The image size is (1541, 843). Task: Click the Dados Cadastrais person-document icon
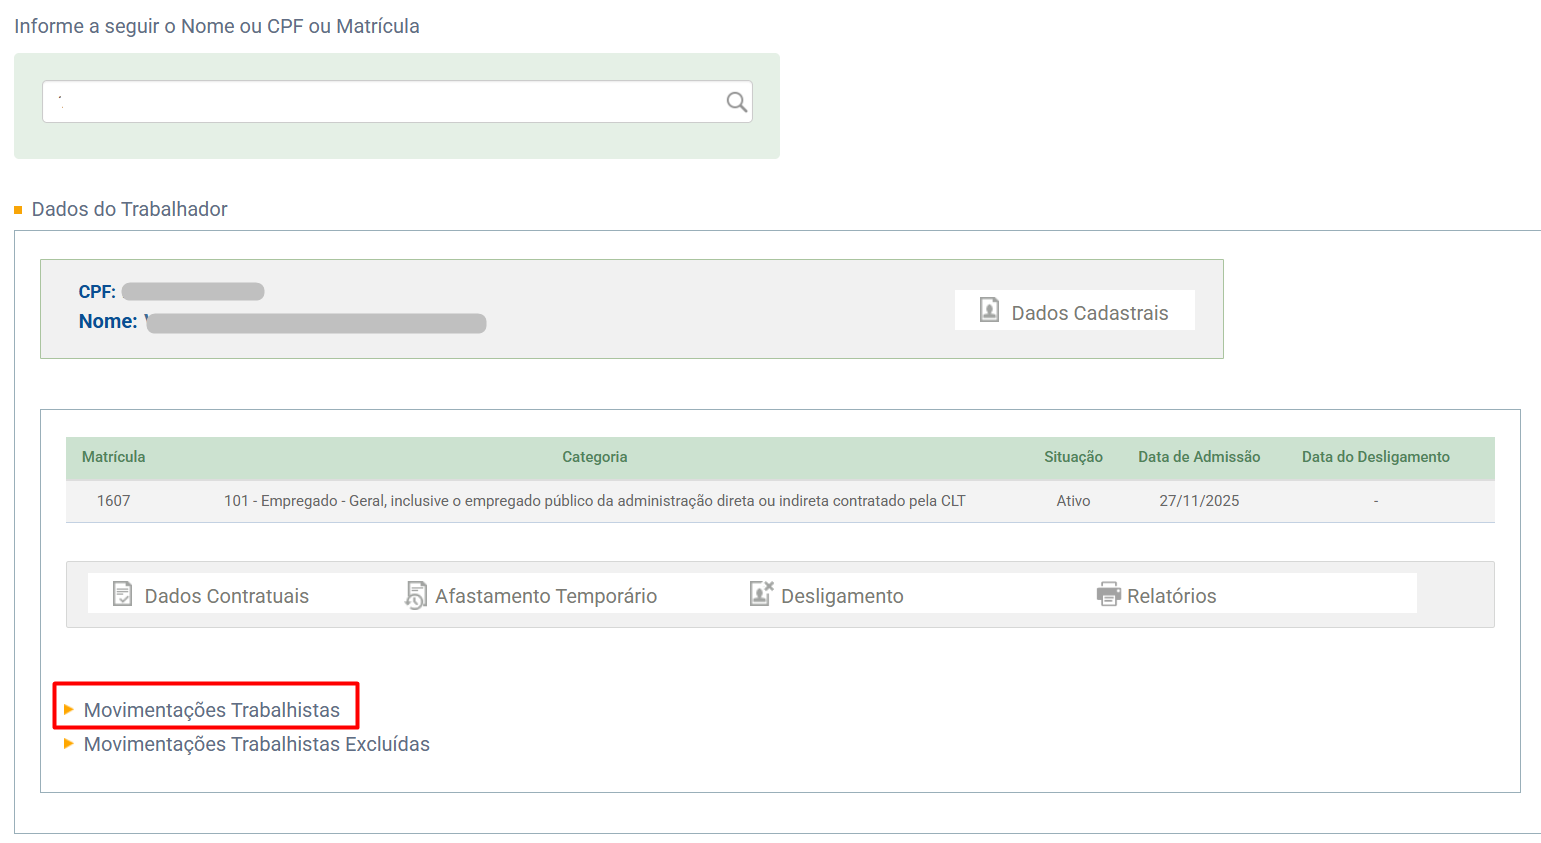pos(989,310)
